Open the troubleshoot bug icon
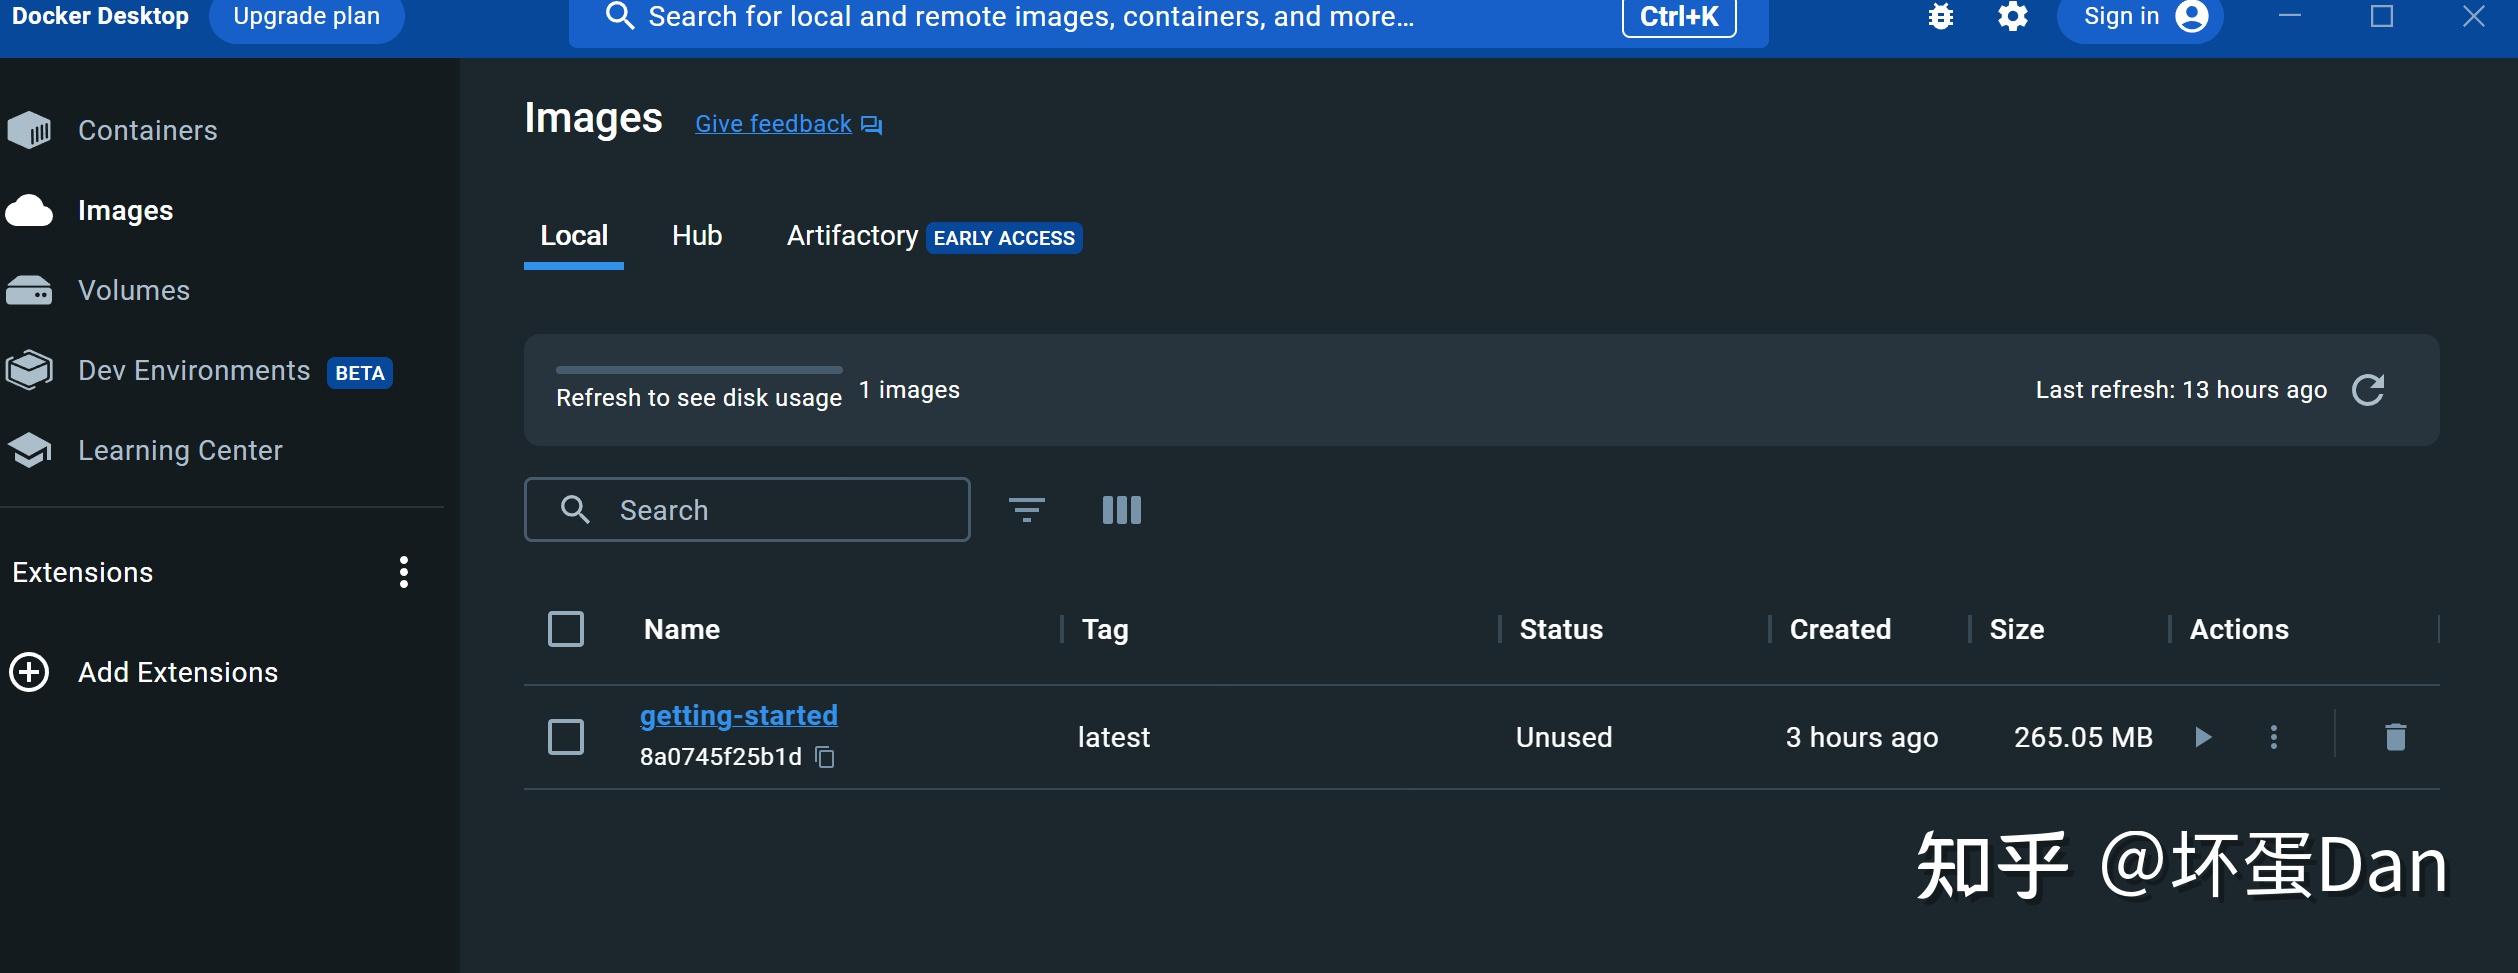This screenshot has height=973, width=2518. point(1941,17)
